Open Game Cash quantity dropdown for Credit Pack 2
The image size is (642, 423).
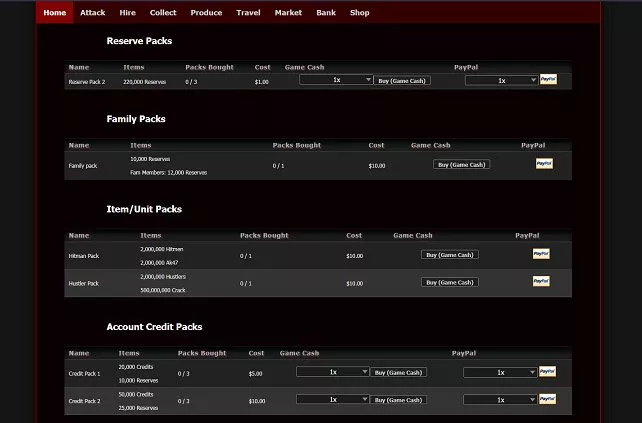pos(333,399)
